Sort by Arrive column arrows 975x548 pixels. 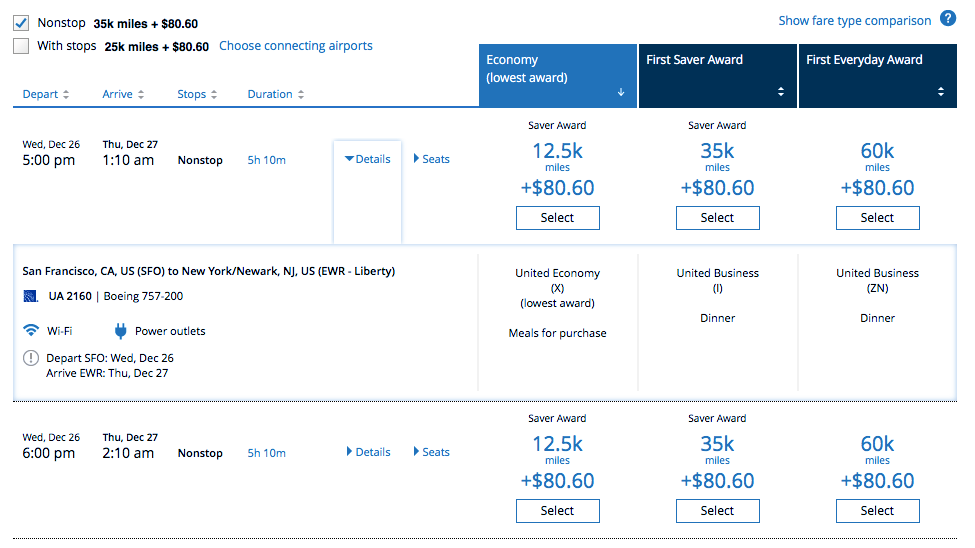pos(141,95)
